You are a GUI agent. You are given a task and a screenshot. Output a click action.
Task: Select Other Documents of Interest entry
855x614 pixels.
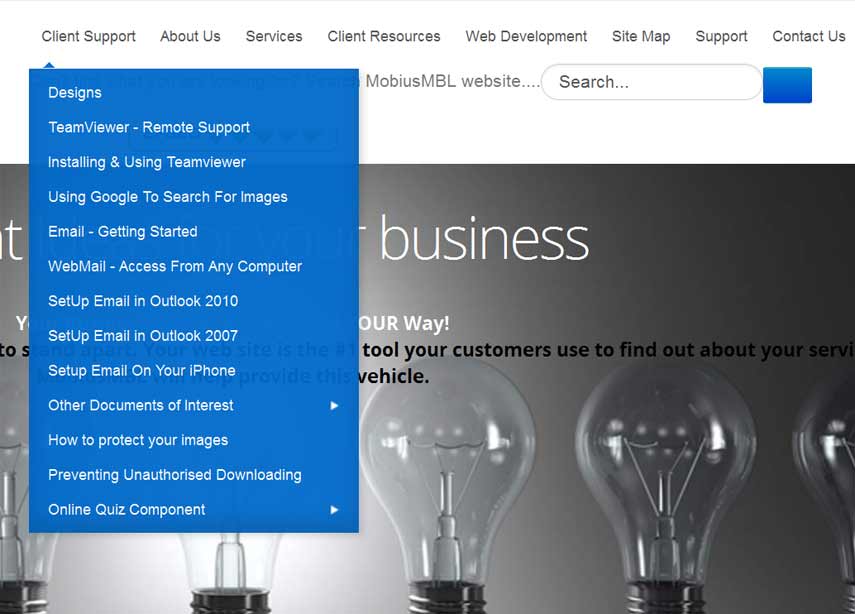[141, 406]
